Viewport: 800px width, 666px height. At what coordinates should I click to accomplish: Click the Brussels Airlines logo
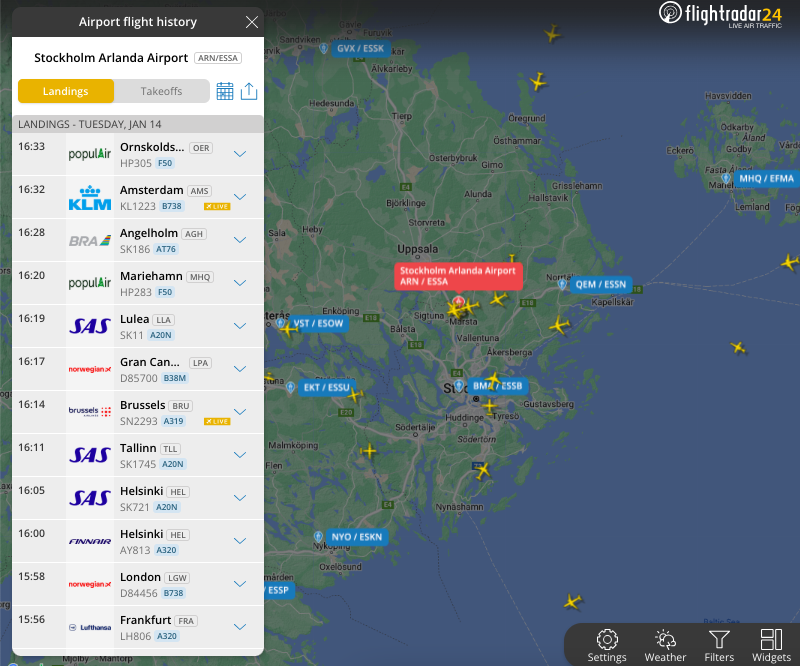[x=90, y=411]
